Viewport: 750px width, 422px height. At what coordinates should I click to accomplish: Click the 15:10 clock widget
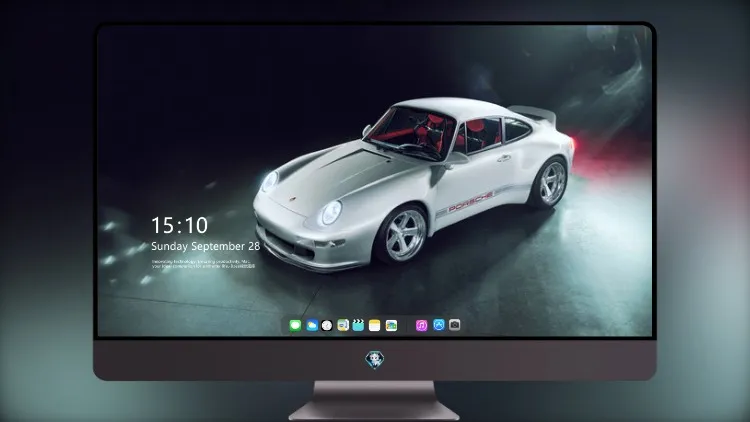click(x=180, y=225)
